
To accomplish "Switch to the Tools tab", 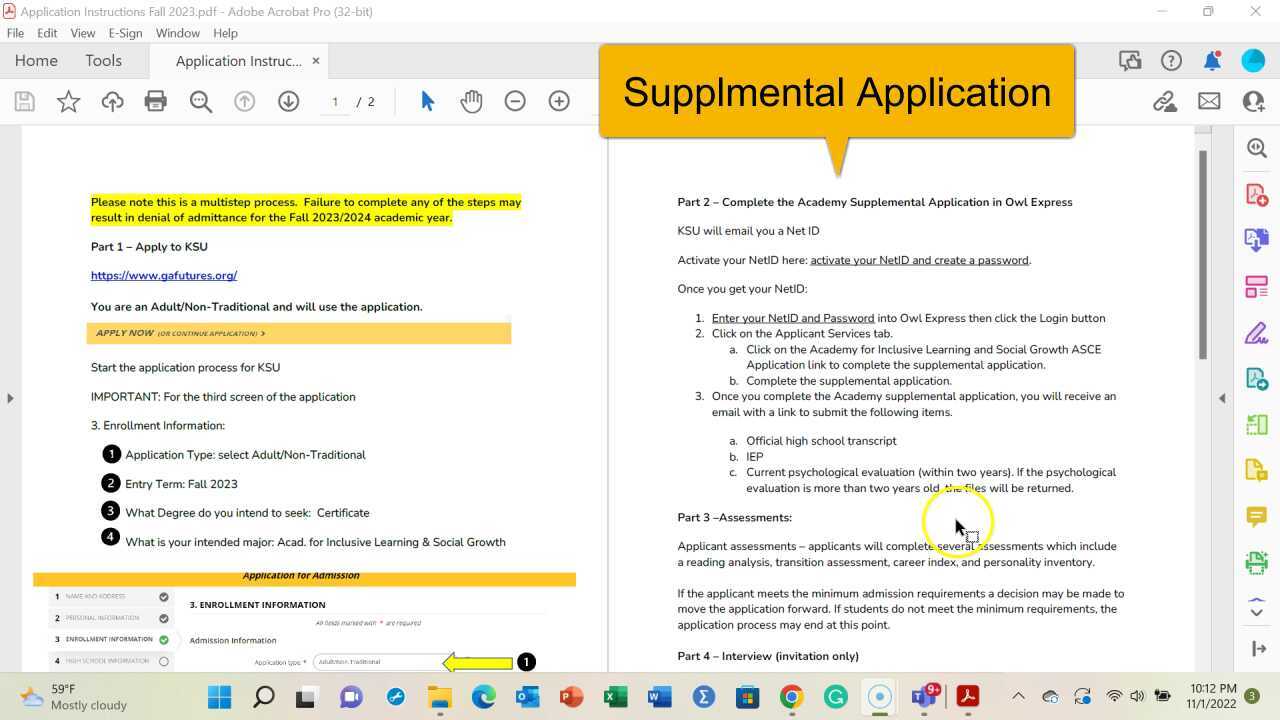I will tap(103, 60).
